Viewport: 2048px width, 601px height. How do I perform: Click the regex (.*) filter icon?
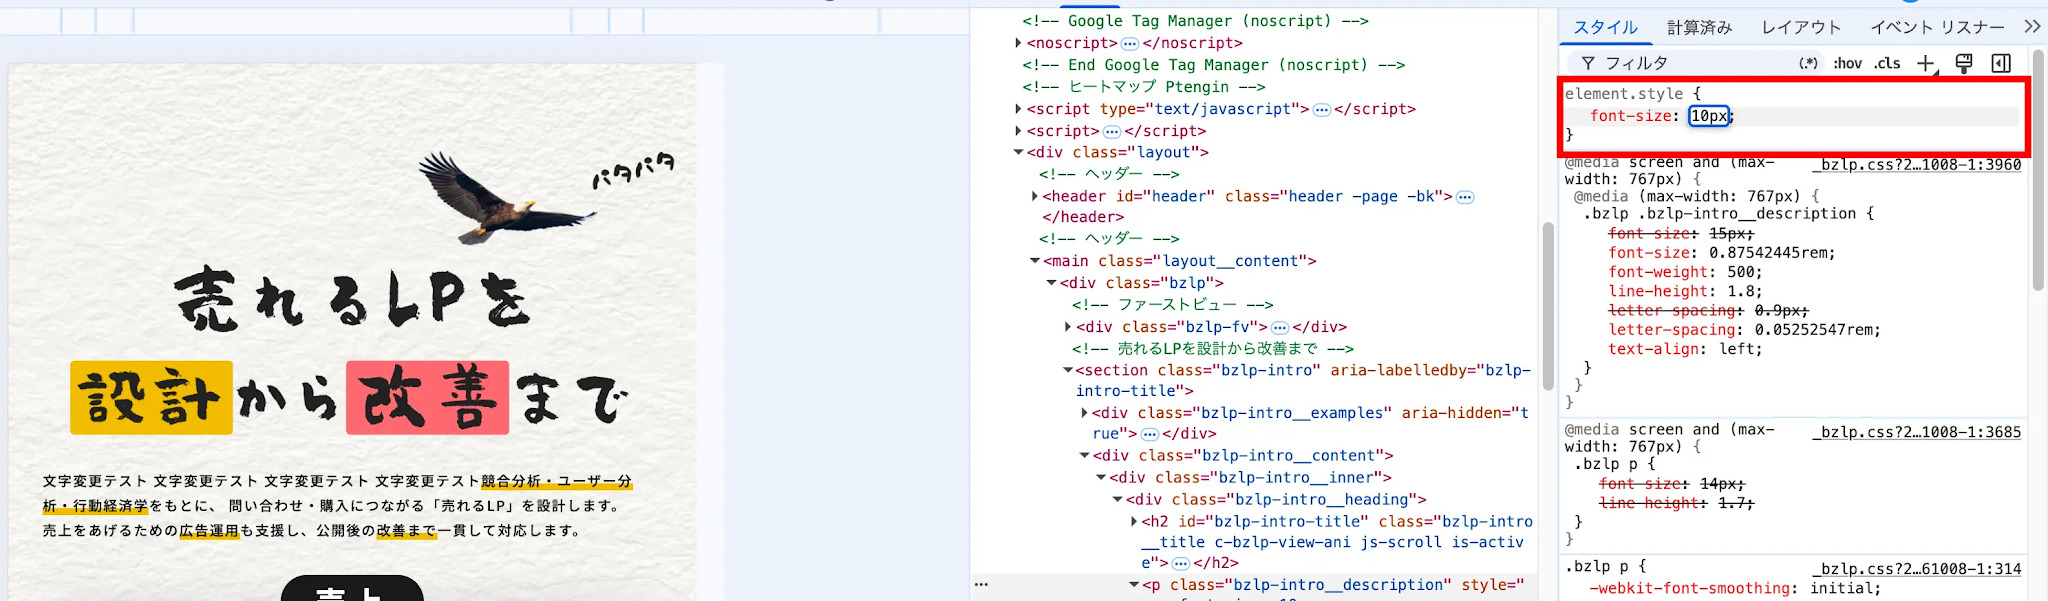[x=1808, y=63]
